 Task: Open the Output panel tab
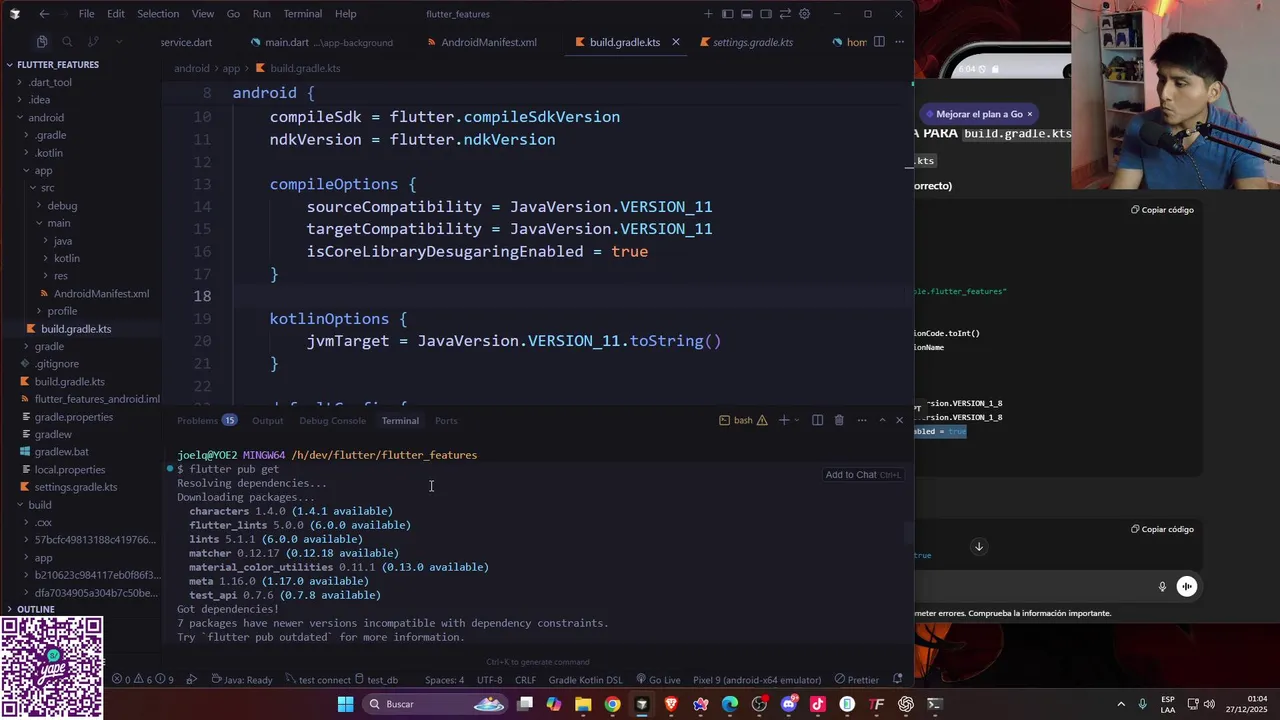pyautogui.click(x=267, y=421)
